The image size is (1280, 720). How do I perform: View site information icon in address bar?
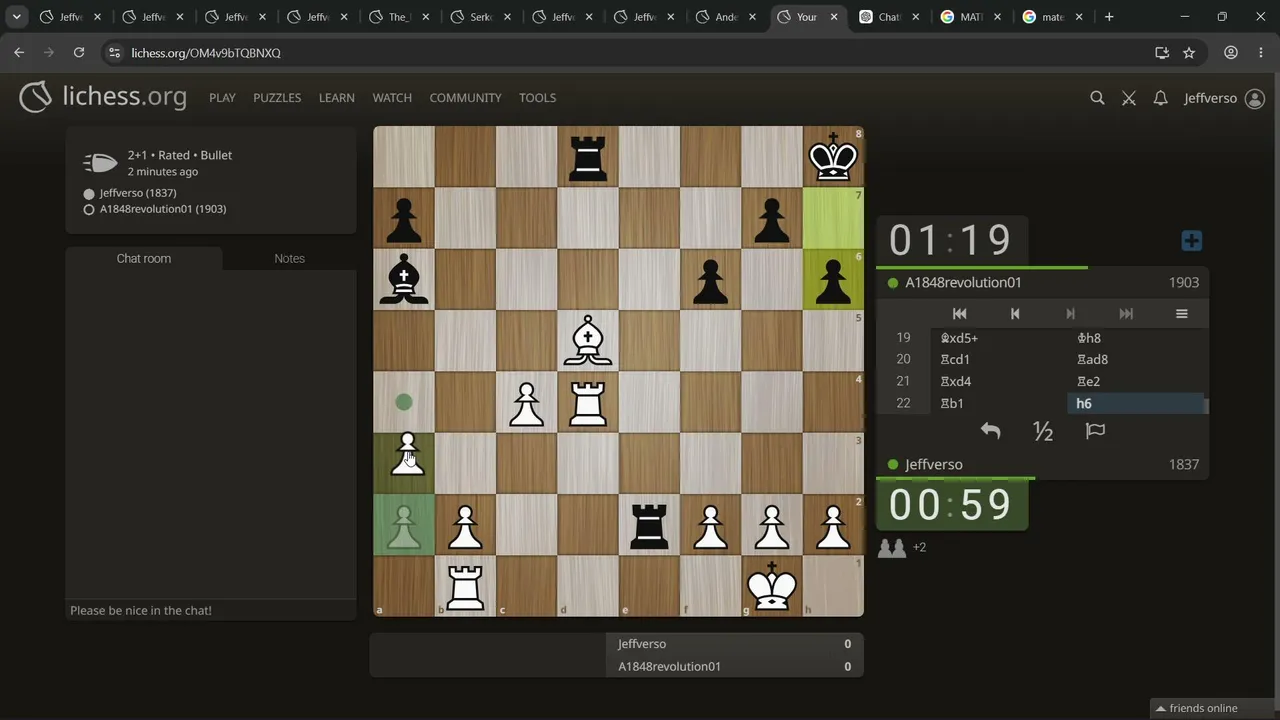[113, 53]
